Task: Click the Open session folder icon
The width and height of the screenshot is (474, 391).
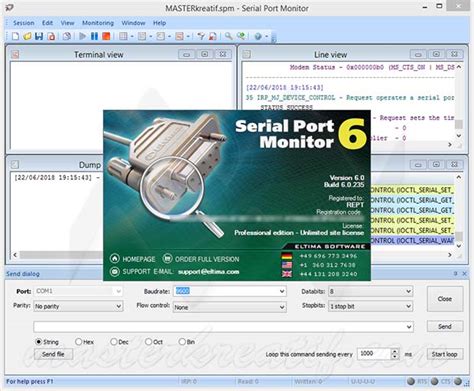Action: (x=27, y=36)
